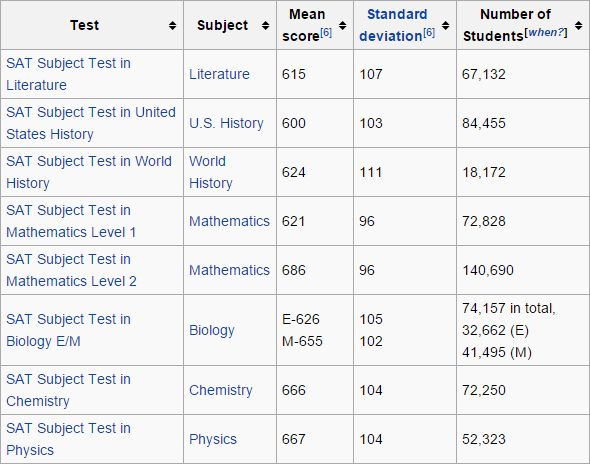The height and width of the screenshot is (464, 590).
Task: Sort table by Subject column arrows
Action: click(265, 26)
